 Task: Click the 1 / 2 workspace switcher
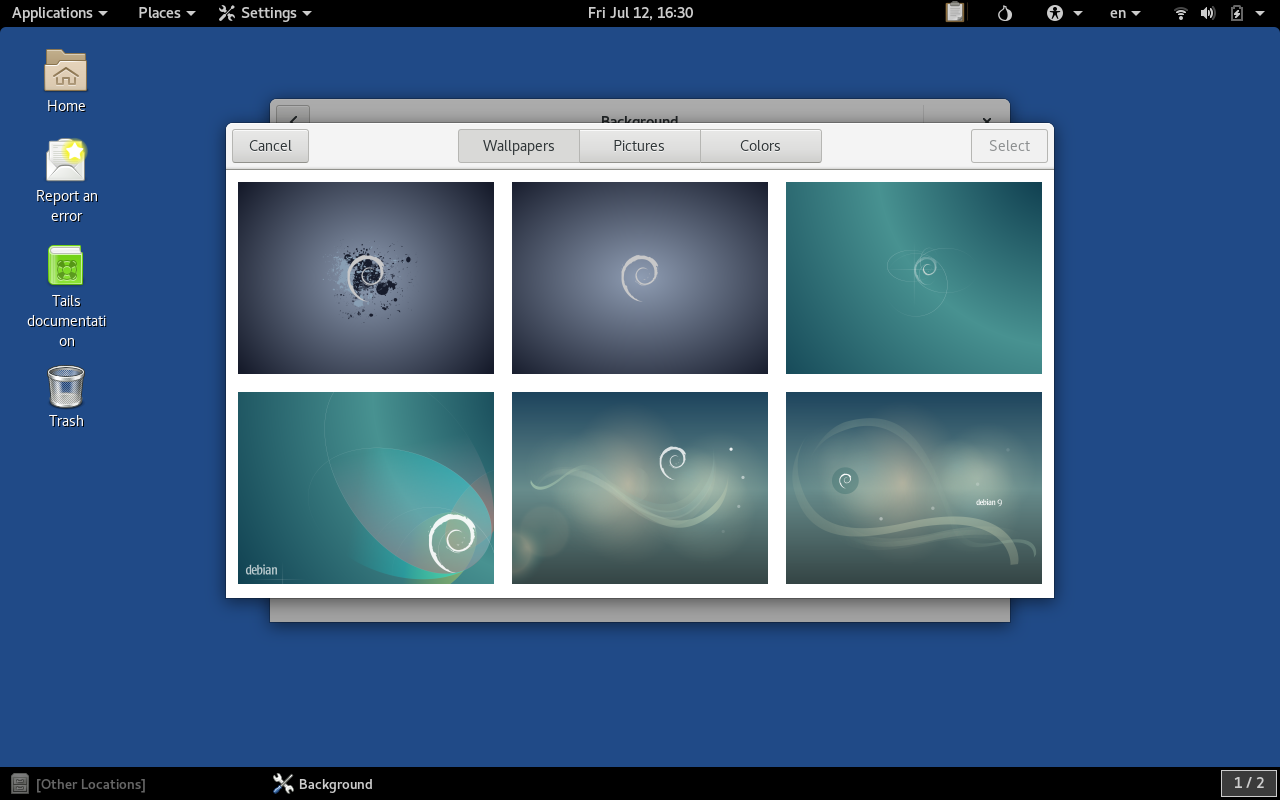pyautogui.click(x=1249, y=783)
